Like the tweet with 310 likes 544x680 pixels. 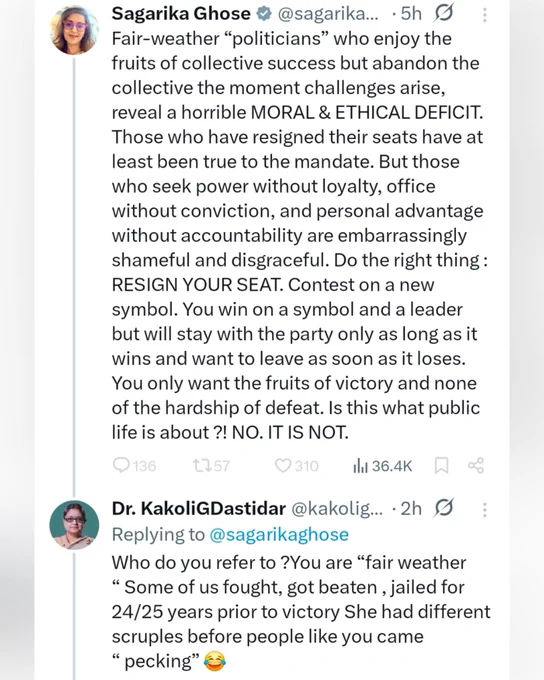click(x=283, y=466)
